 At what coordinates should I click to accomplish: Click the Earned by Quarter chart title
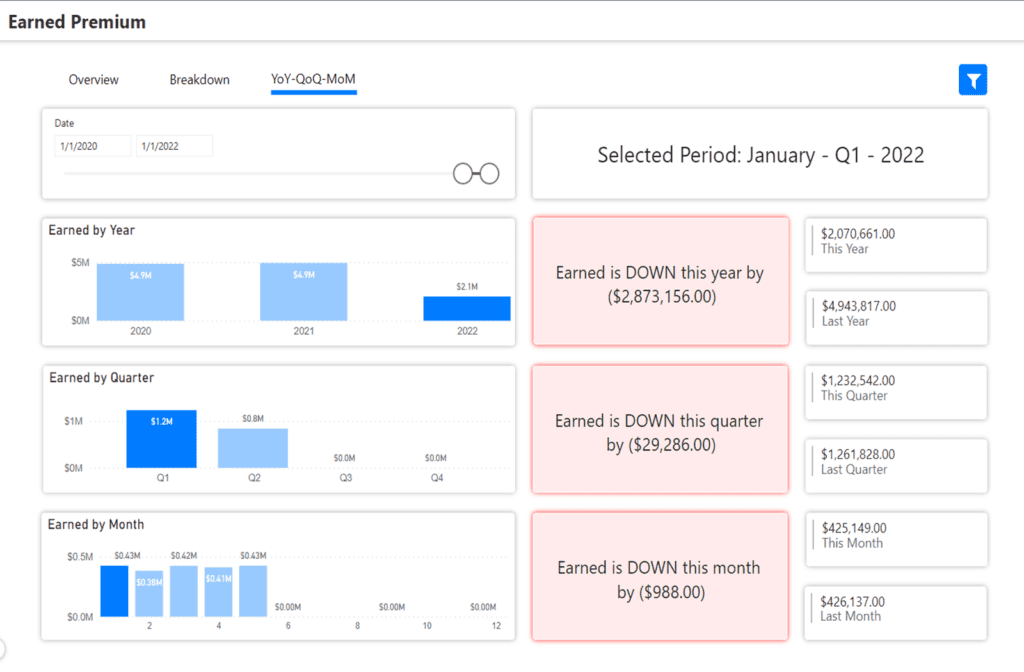(101, 378)
